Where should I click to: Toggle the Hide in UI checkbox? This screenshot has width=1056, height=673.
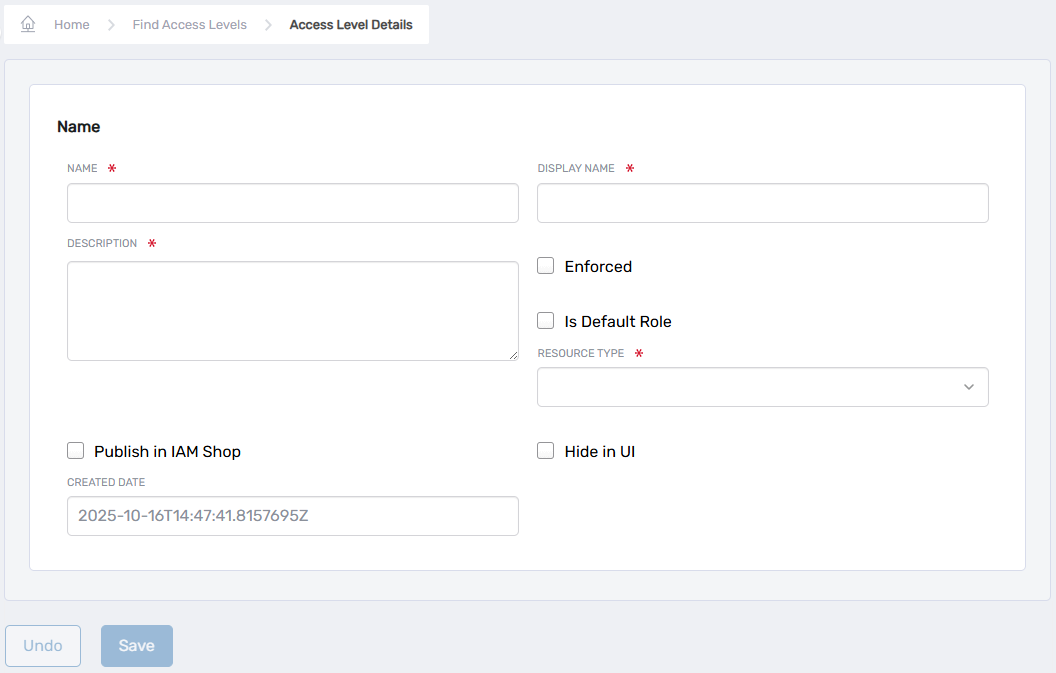[546, 451]
